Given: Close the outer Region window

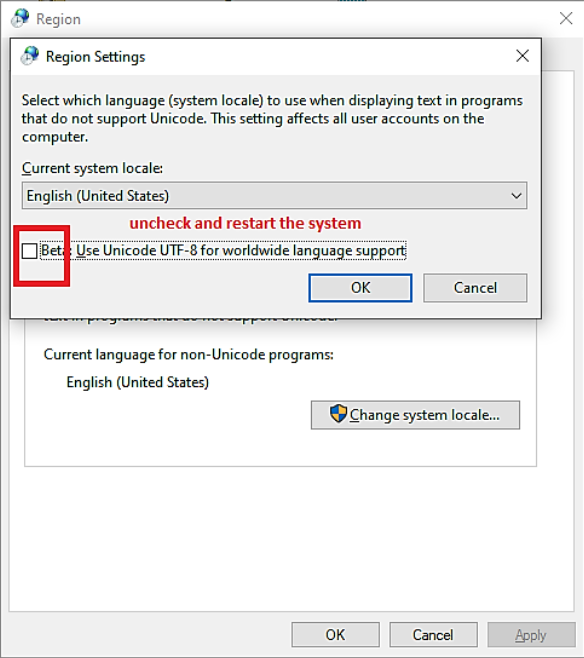Looking at the screenshot, I should (x=566, y=18).
